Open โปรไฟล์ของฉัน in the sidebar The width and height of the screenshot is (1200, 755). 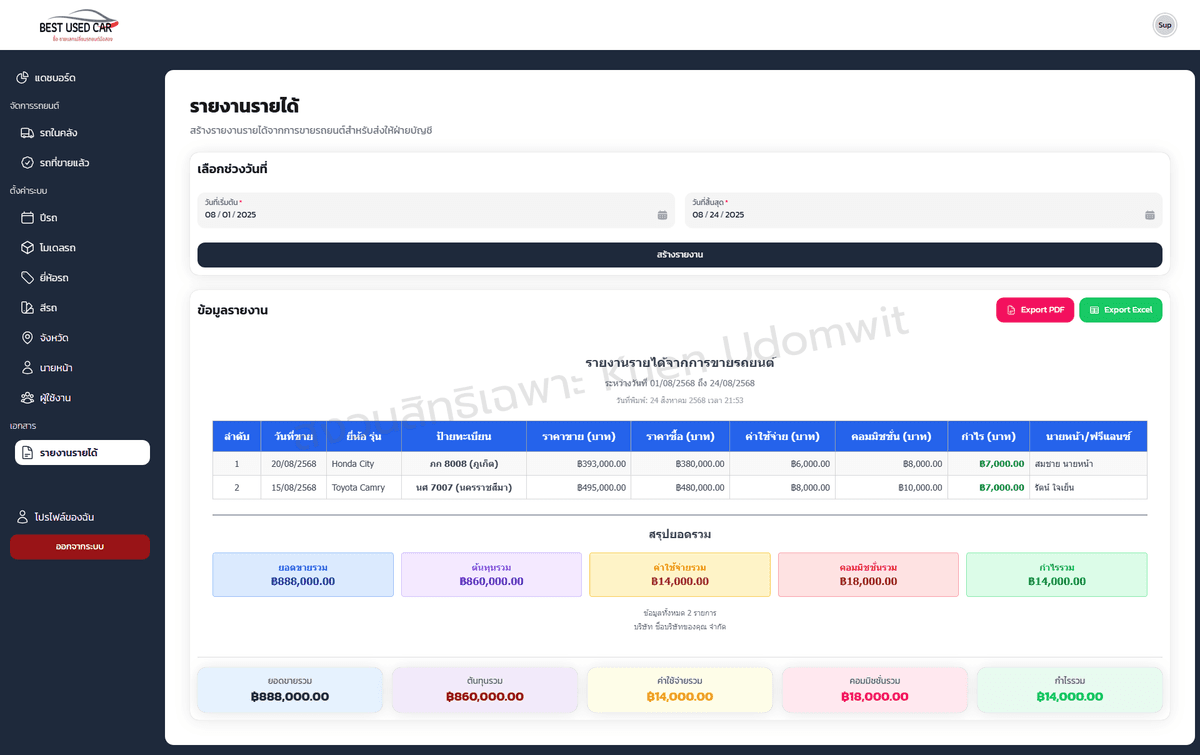80,517
